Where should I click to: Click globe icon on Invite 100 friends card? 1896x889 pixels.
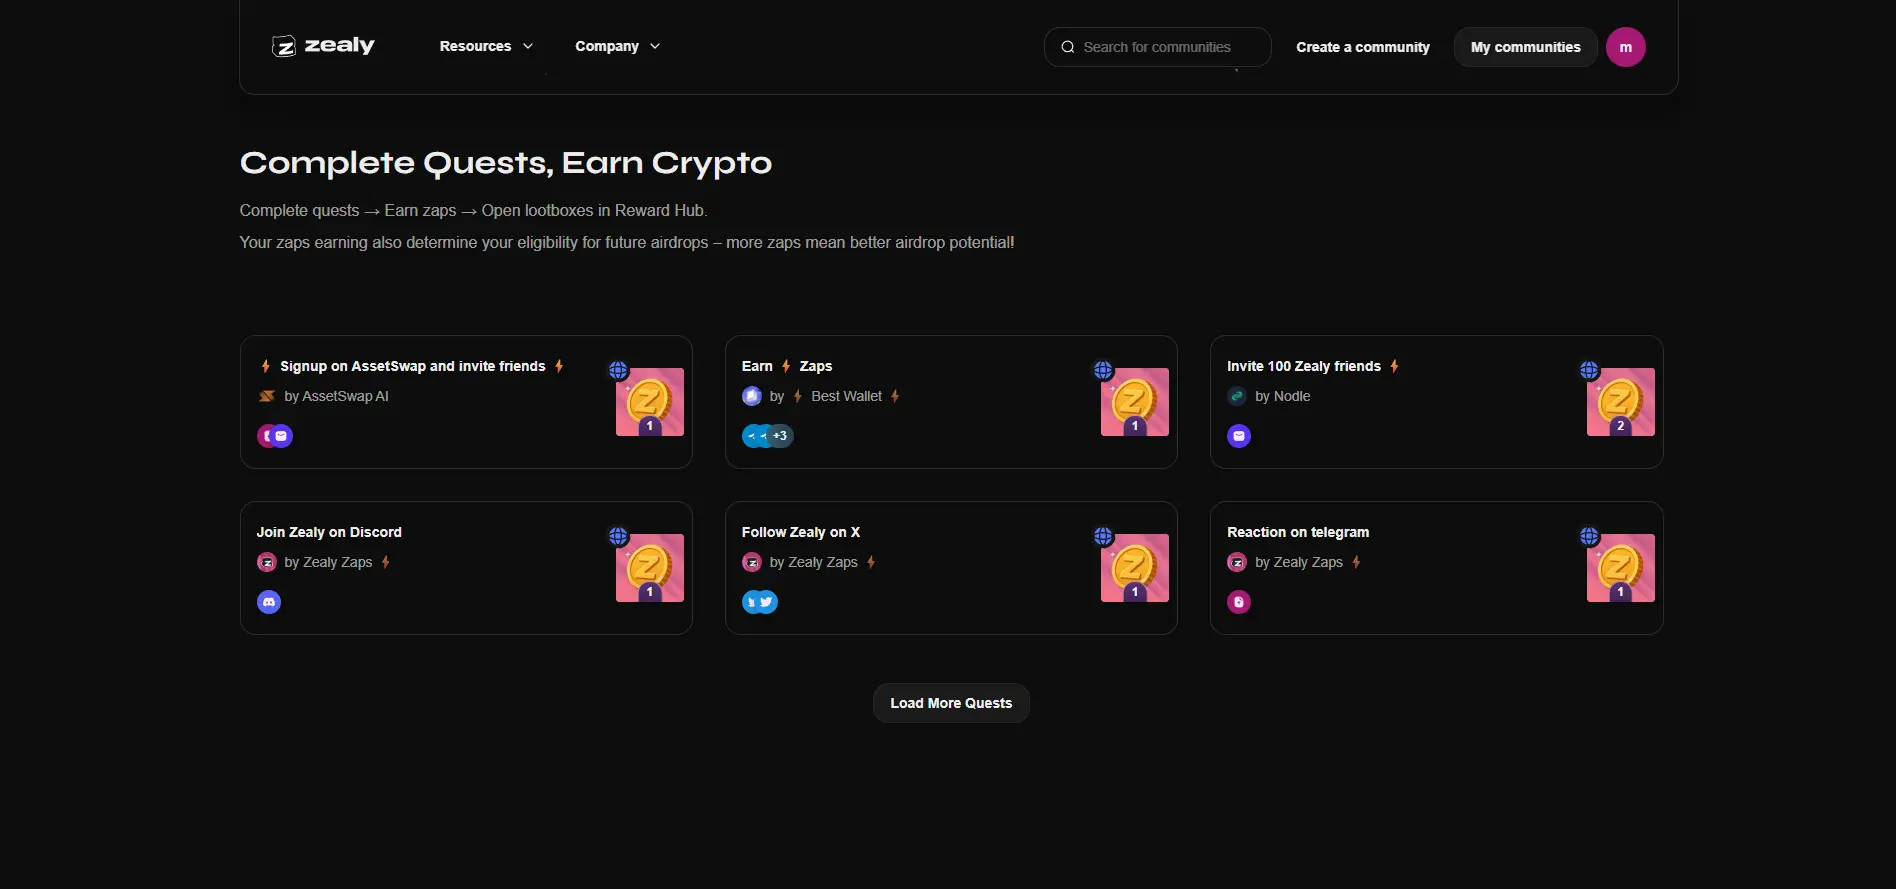tap(1589, 370)
